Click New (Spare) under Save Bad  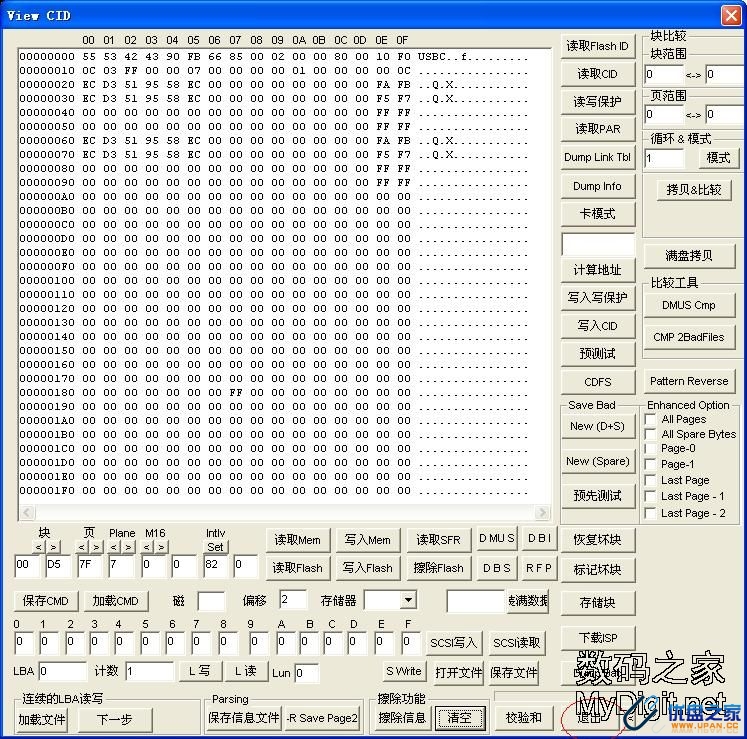(x=598, y=461)
